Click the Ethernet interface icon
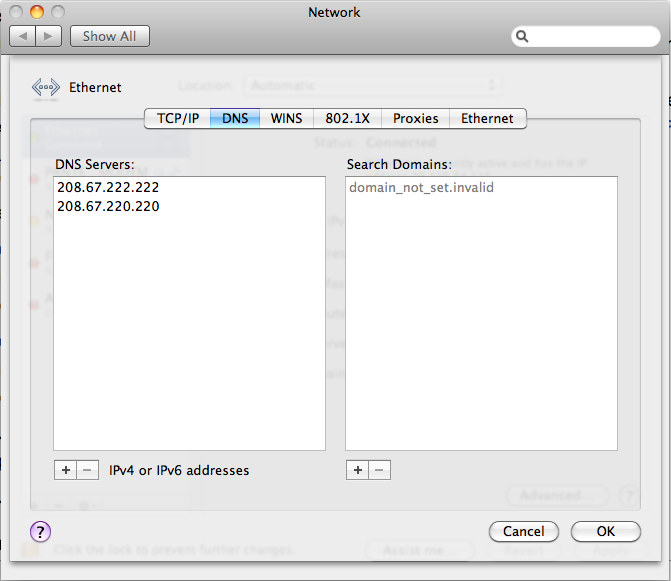The height and width of the screenshot is (581, 671). pyautogui.click(x=46, y=88)
